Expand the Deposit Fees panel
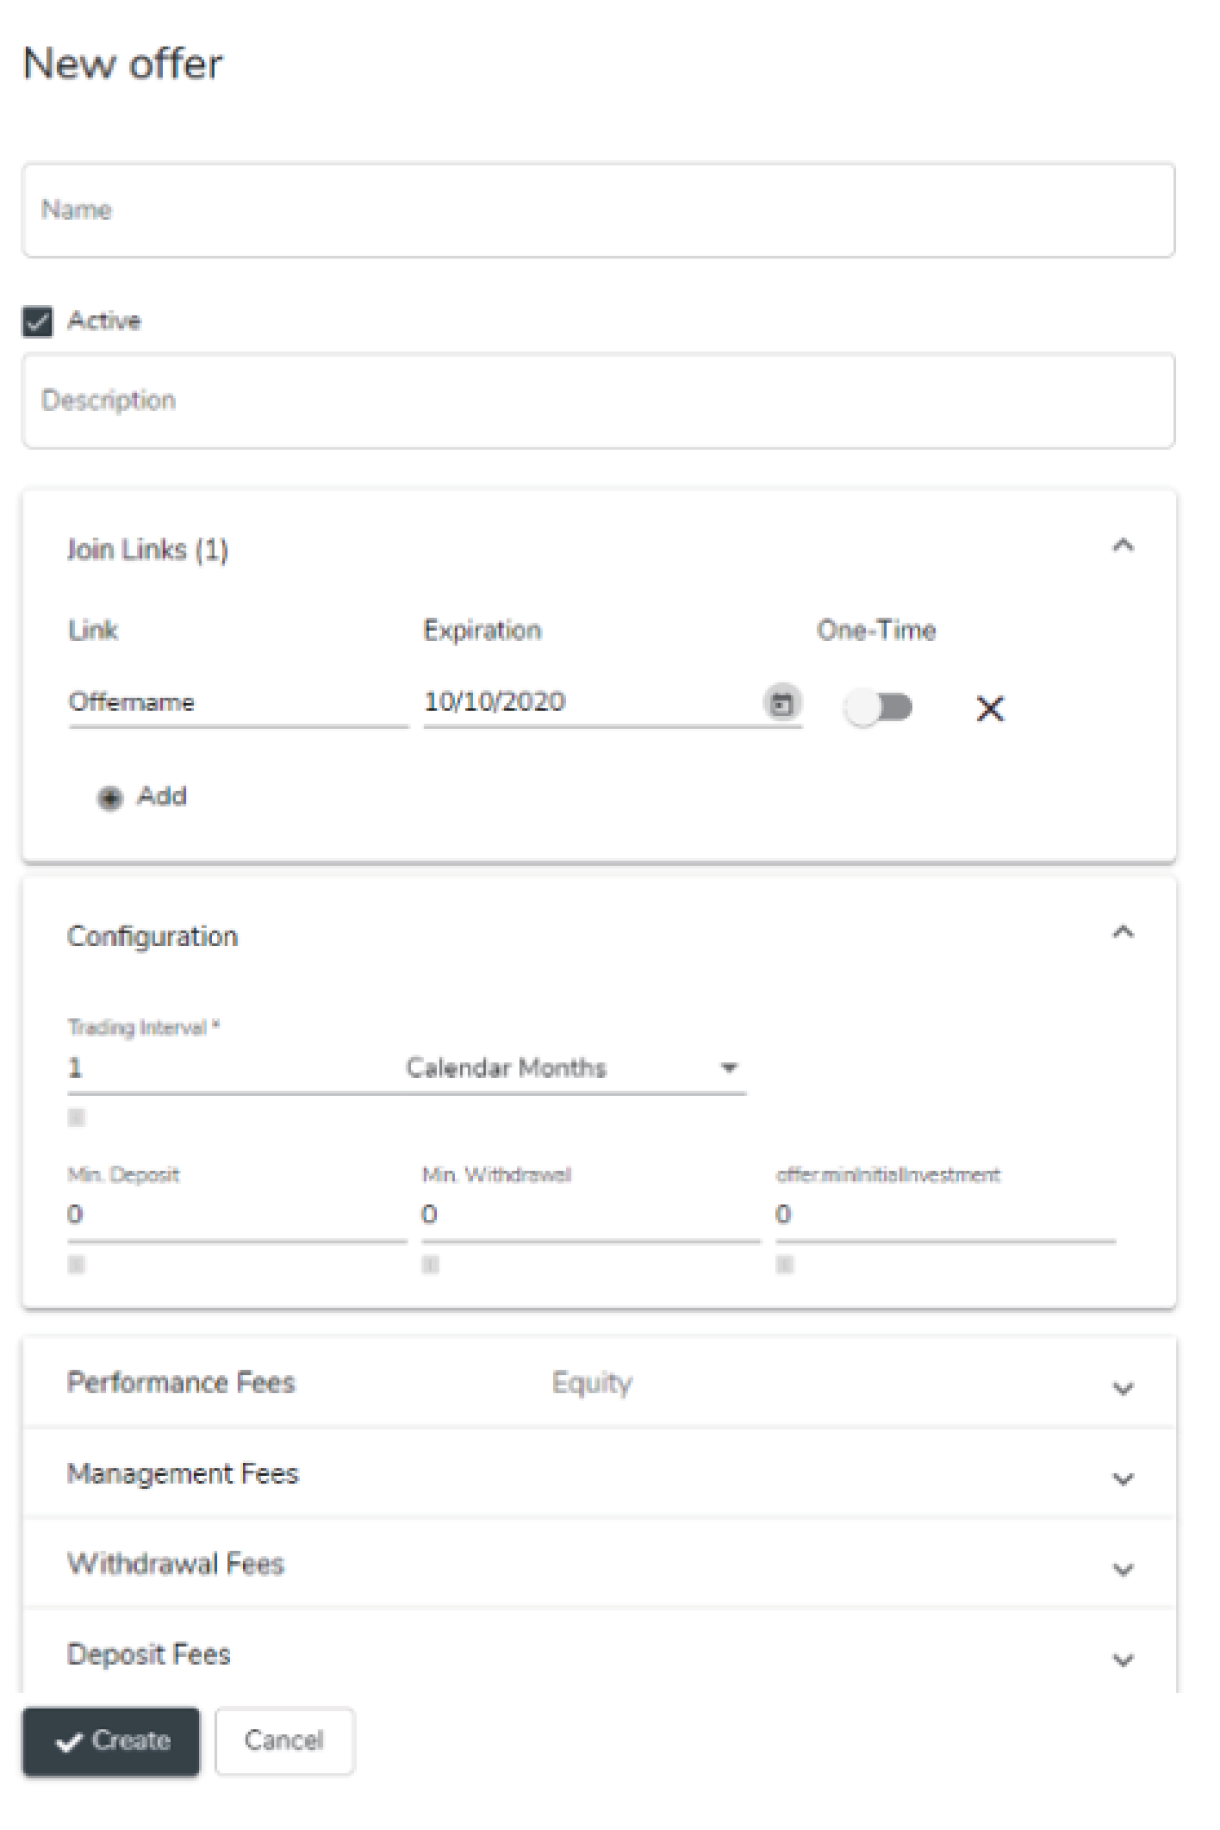 [1123, 1660]
